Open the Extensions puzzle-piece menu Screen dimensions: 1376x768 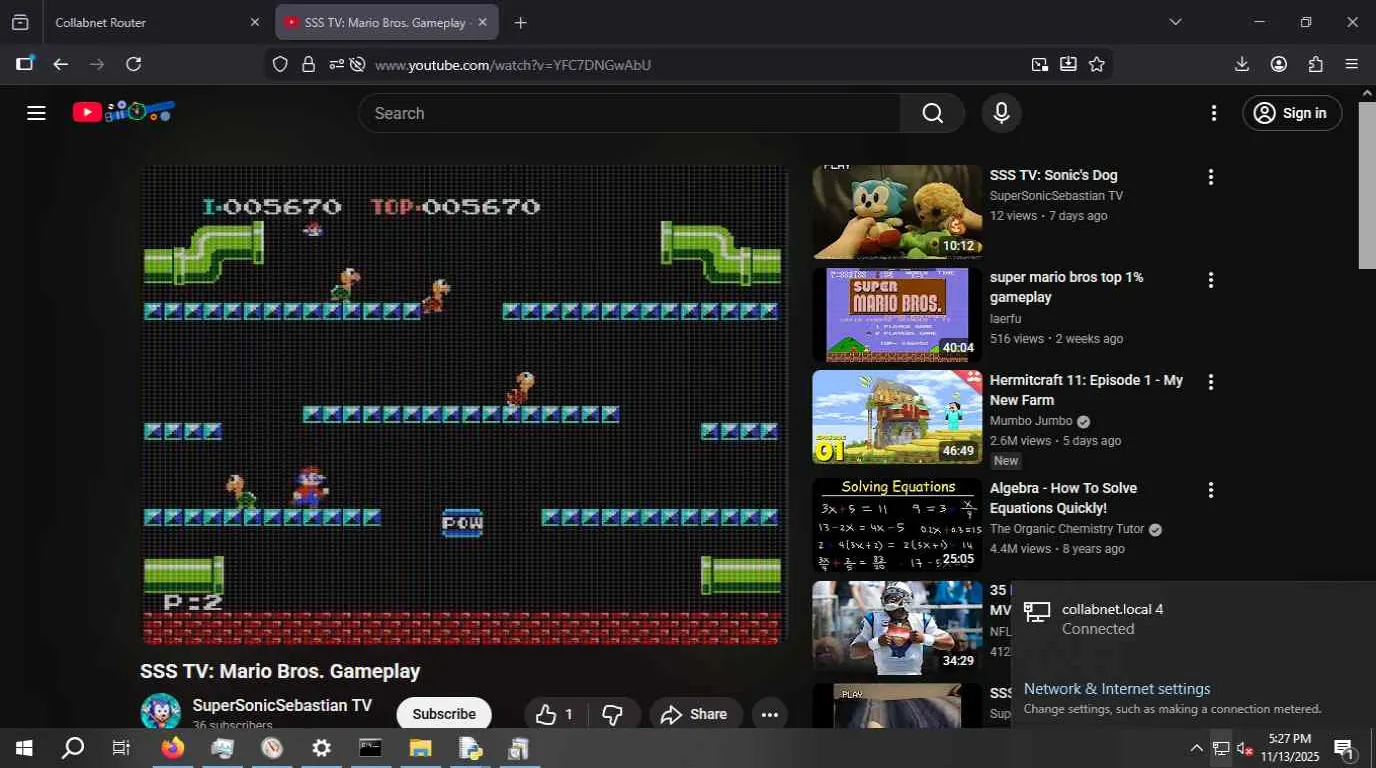coord(1316,64)
